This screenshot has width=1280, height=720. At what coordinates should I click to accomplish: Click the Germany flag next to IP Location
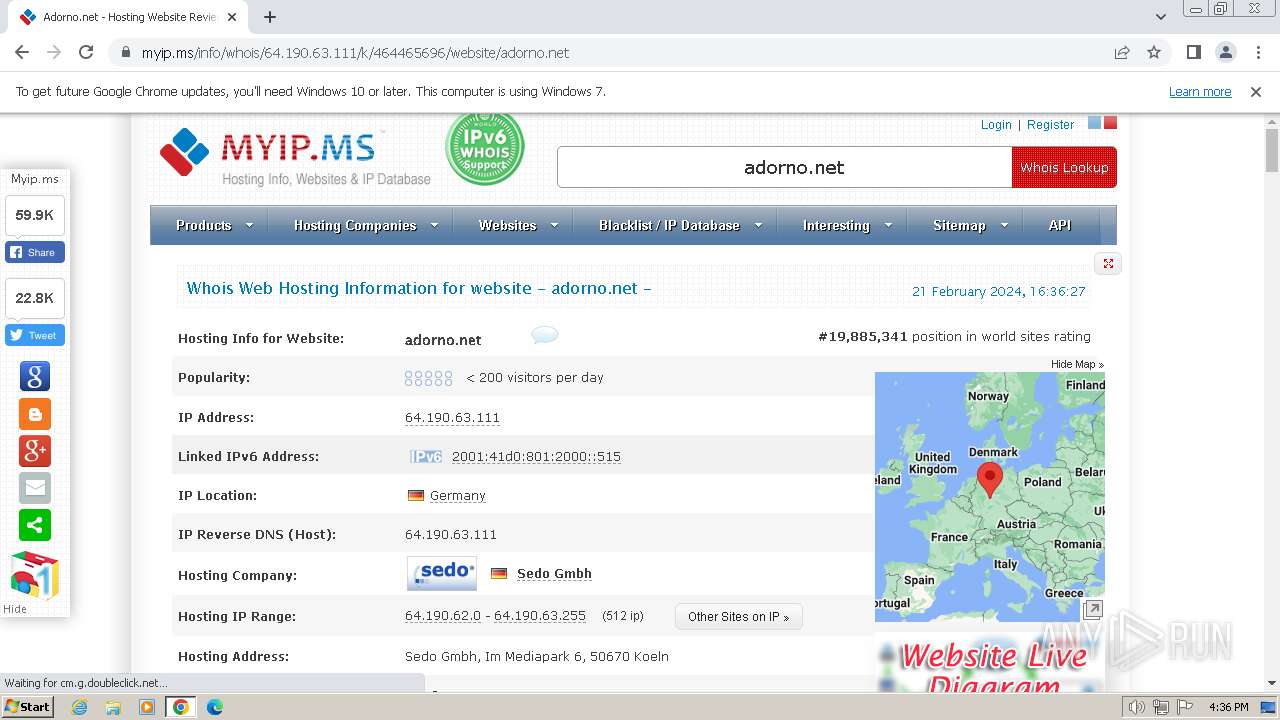pos(416,495)
